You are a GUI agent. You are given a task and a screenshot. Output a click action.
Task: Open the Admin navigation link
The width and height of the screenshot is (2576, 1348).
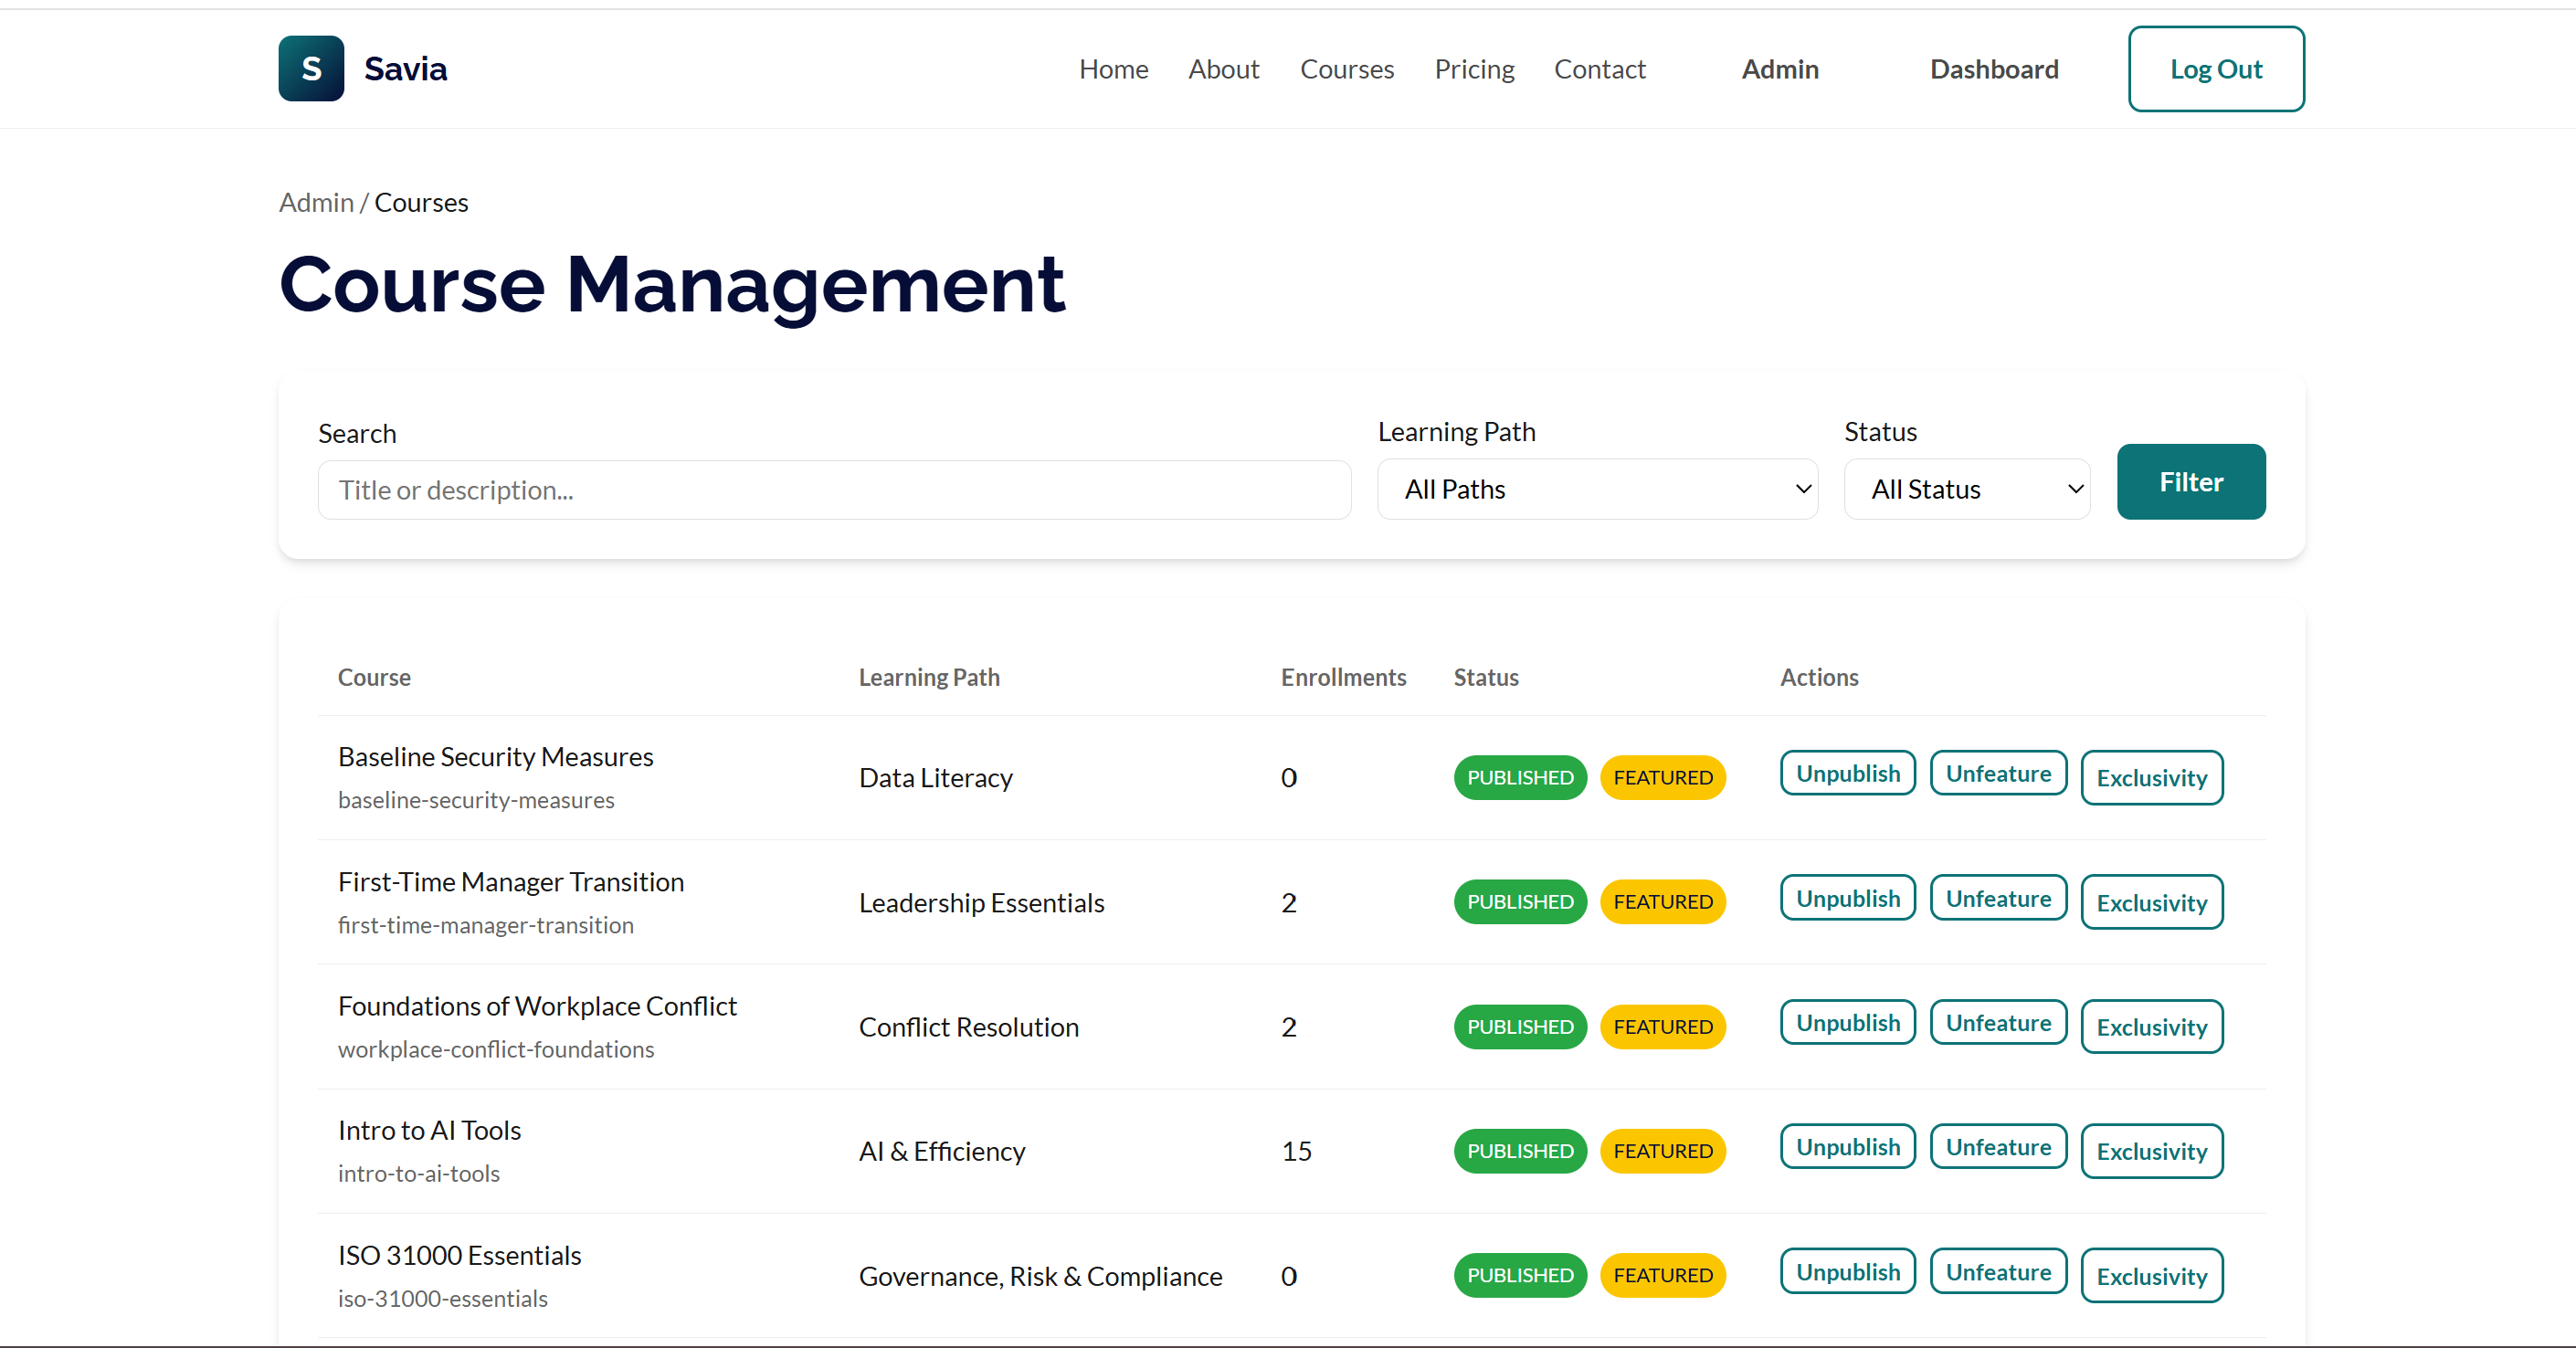click(x=1779, y=69)
